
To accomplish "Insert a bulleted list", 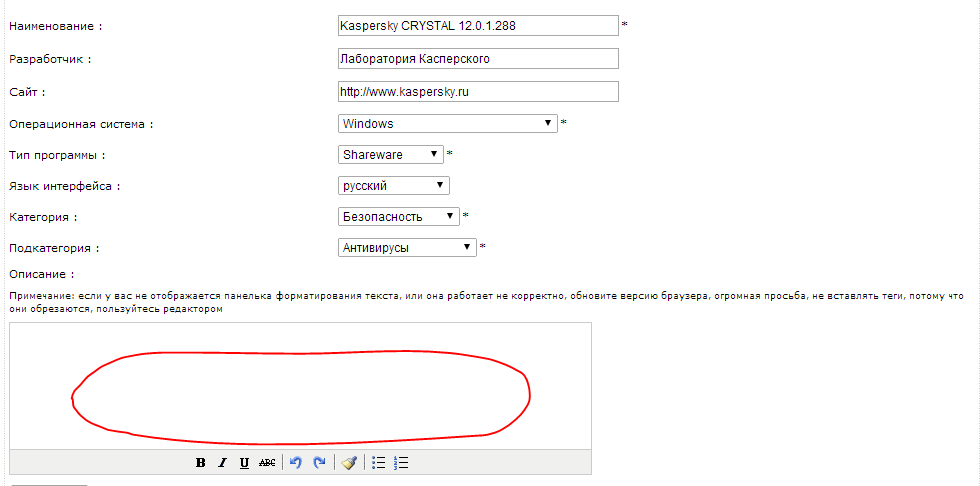I will 378,463.
